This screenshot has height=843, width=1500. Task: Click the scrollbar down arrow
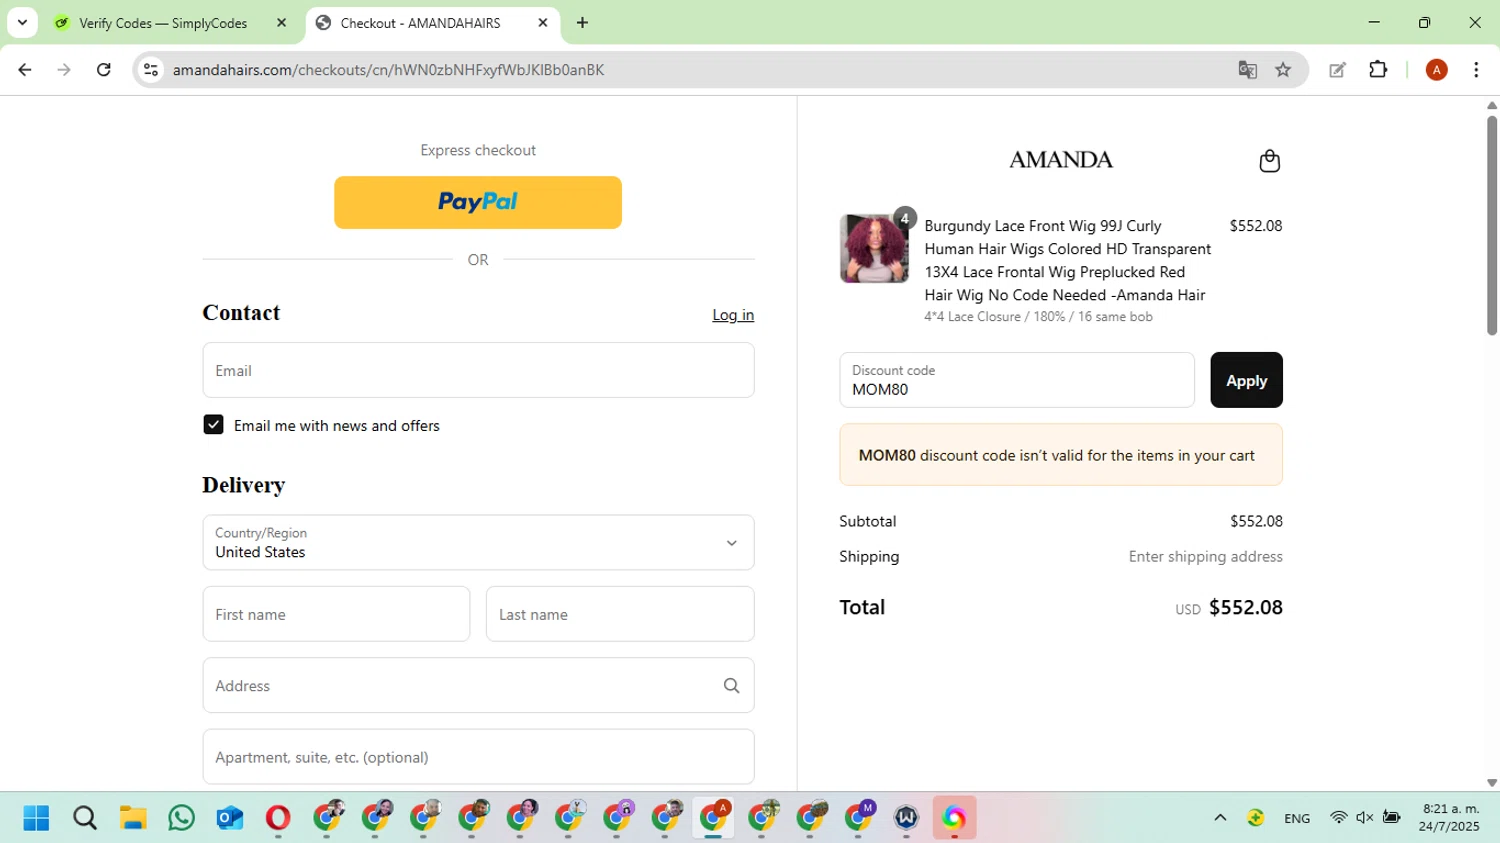(1491, 783)
